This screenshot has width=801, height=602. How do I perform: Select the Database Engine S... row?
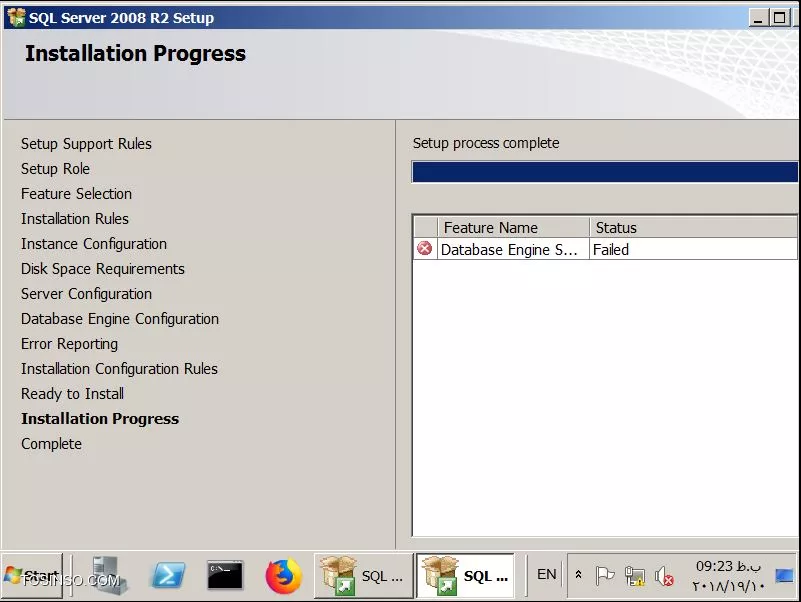pyautogui.click(x=605, y=249)
